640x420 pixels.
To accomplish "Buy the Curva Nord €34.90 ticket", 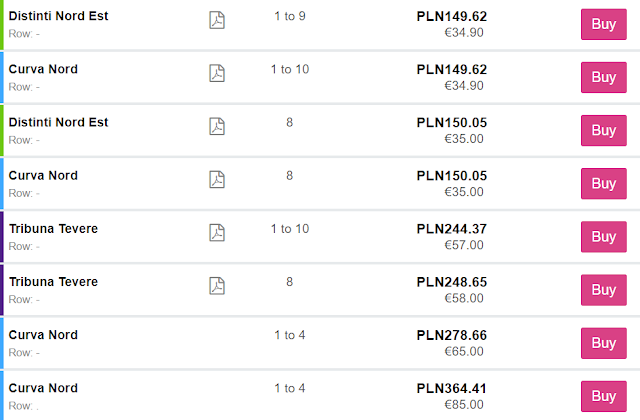I will 603,77.
